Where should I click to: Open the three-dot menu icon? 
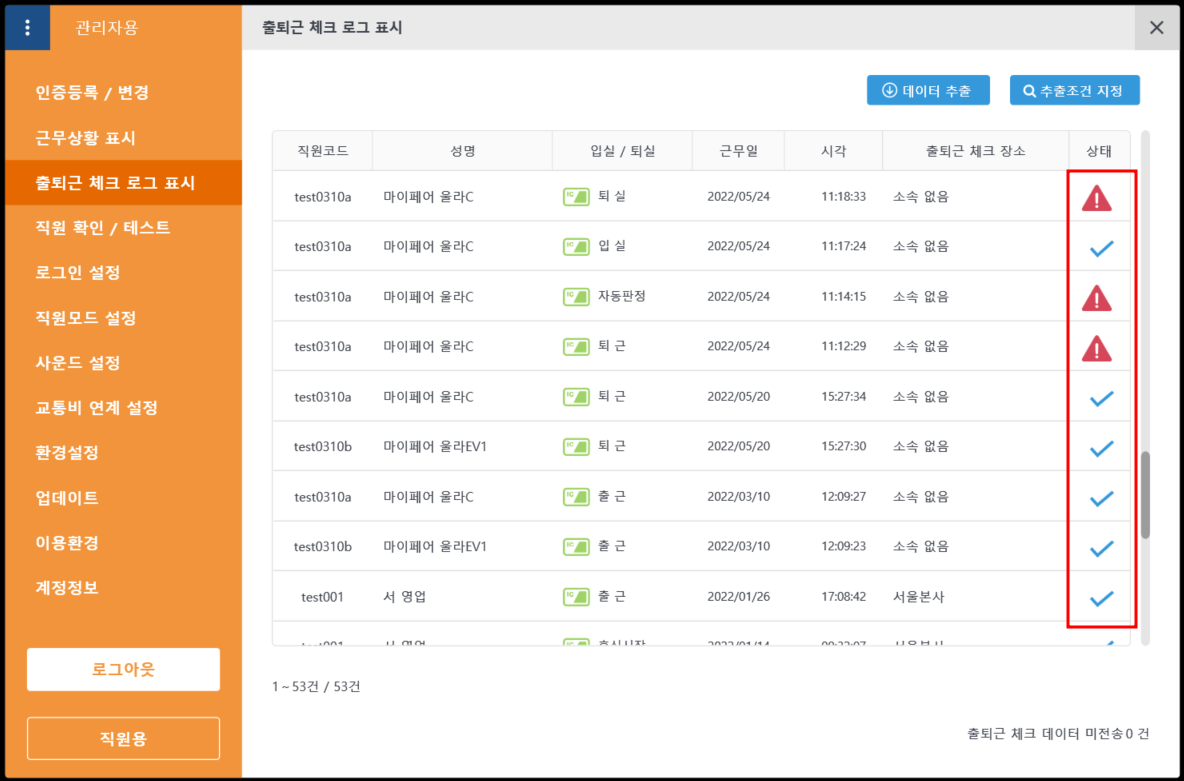[x=27, y=27]
